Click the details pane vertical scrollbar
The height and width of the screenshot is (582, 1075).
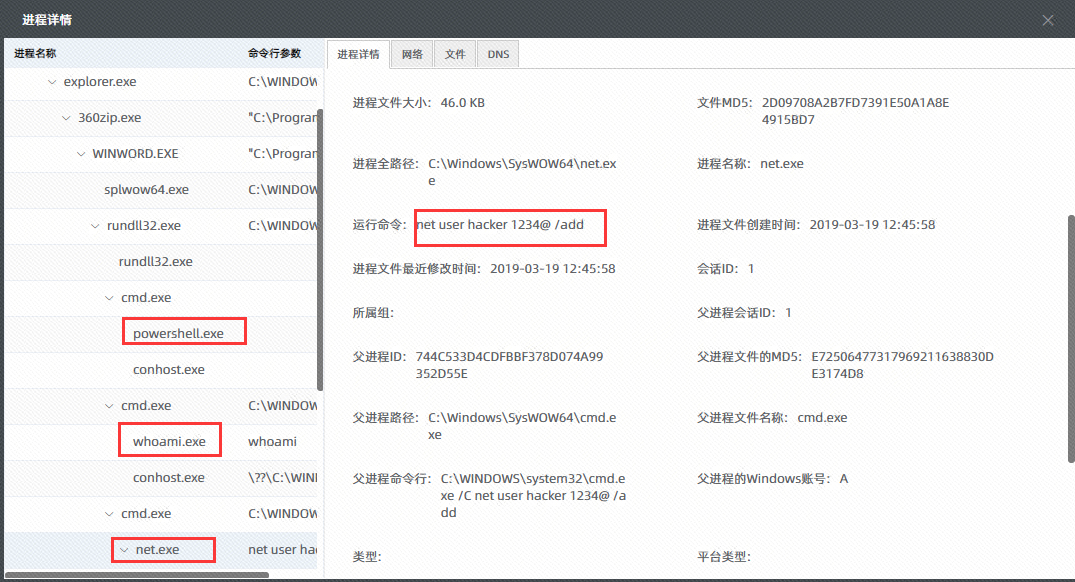1069,300
